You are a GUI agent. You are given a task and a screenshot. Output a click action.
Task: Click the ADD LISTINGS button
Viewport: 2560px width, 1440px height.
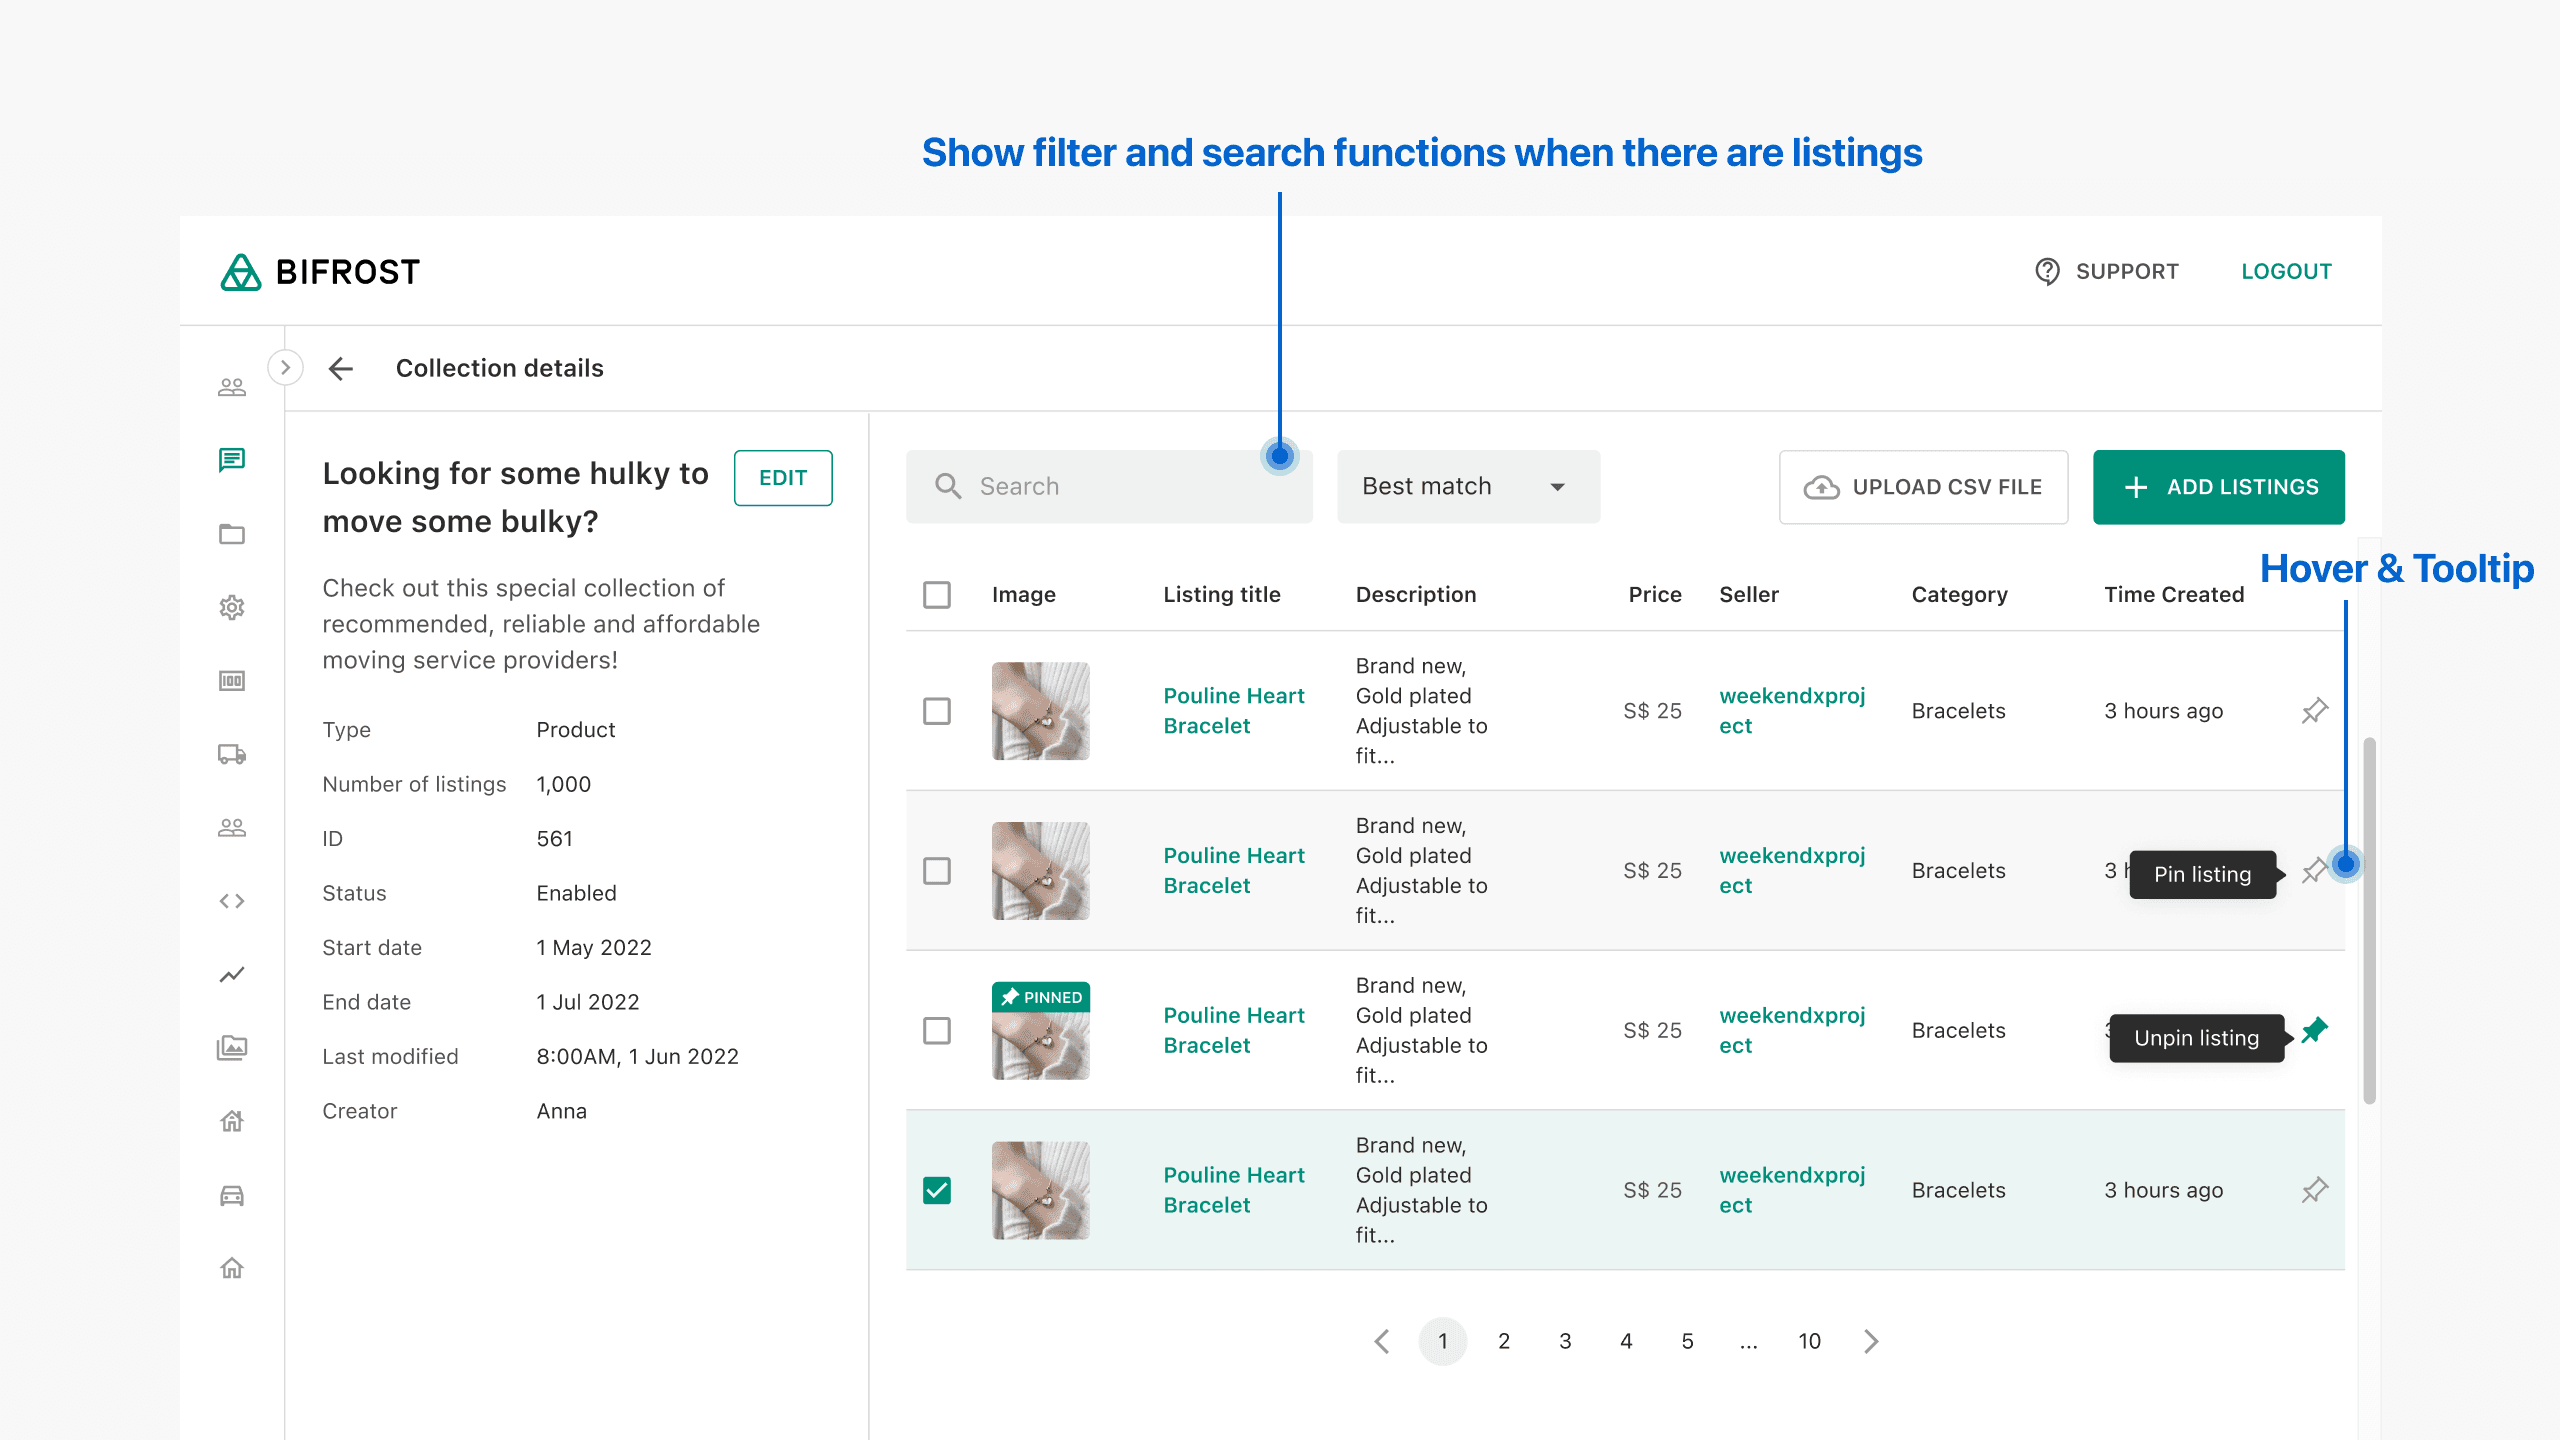click(x=2218, y=487)
